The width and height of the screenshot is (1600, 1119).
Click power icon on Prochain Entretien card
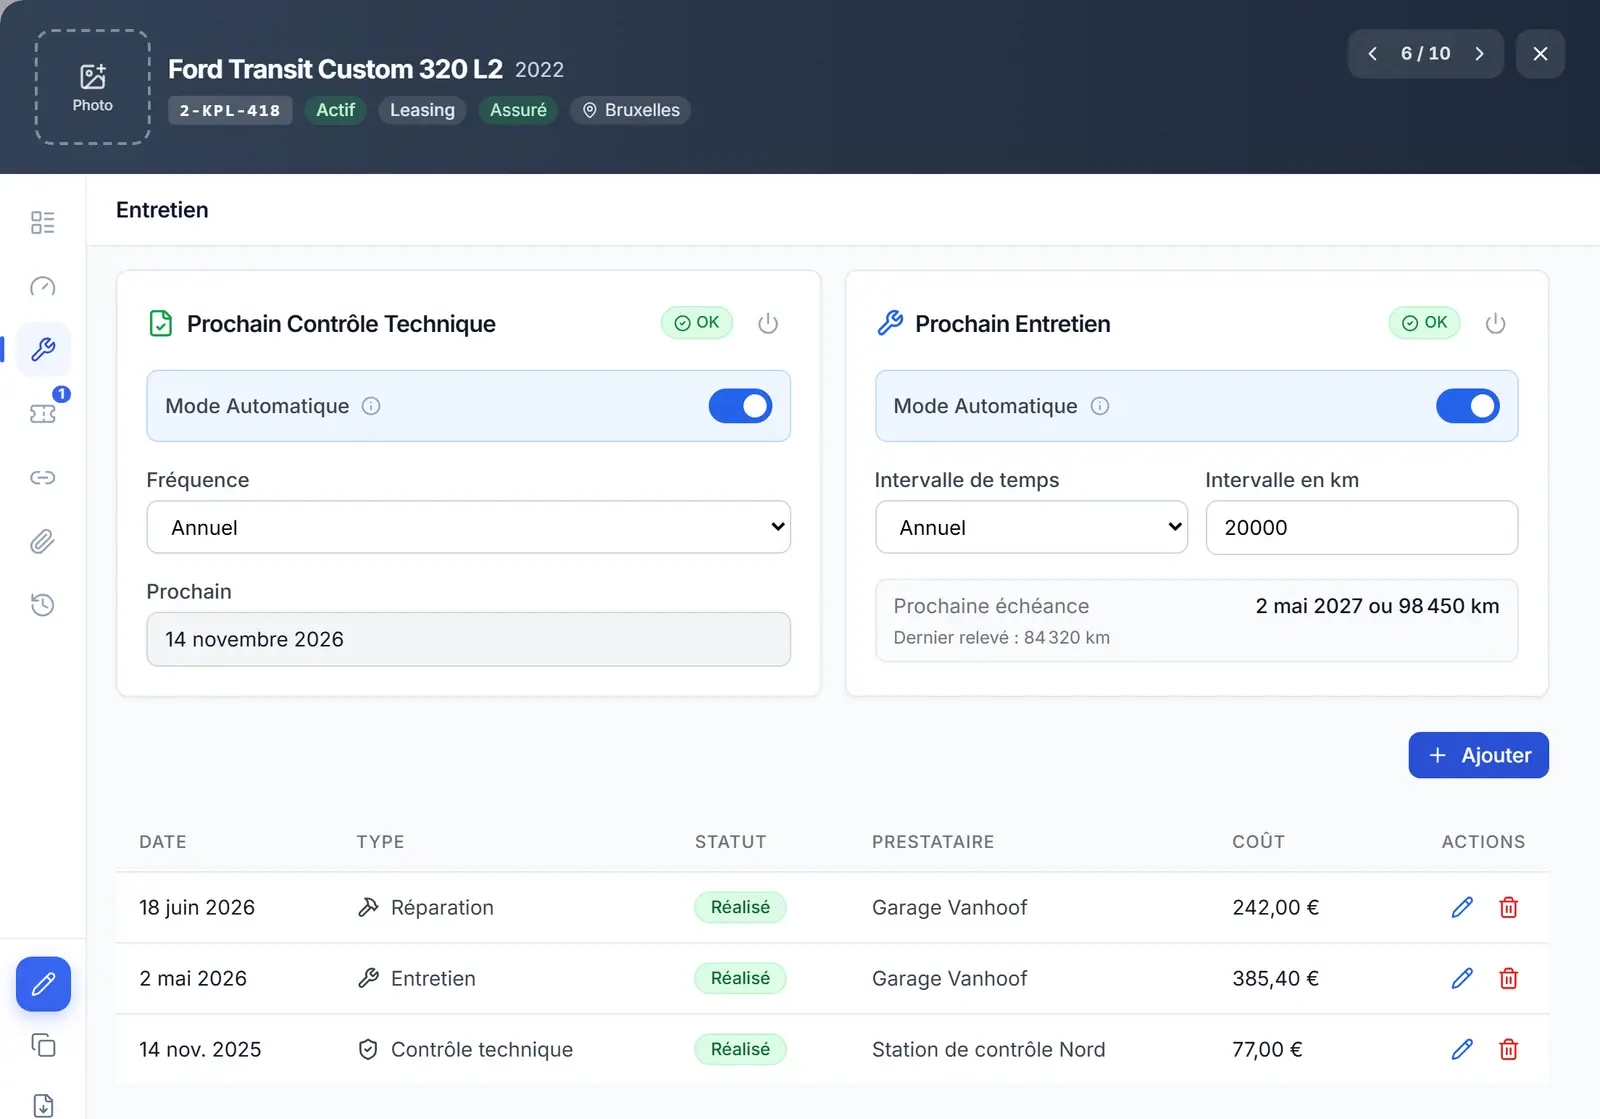coord(1495,323)
